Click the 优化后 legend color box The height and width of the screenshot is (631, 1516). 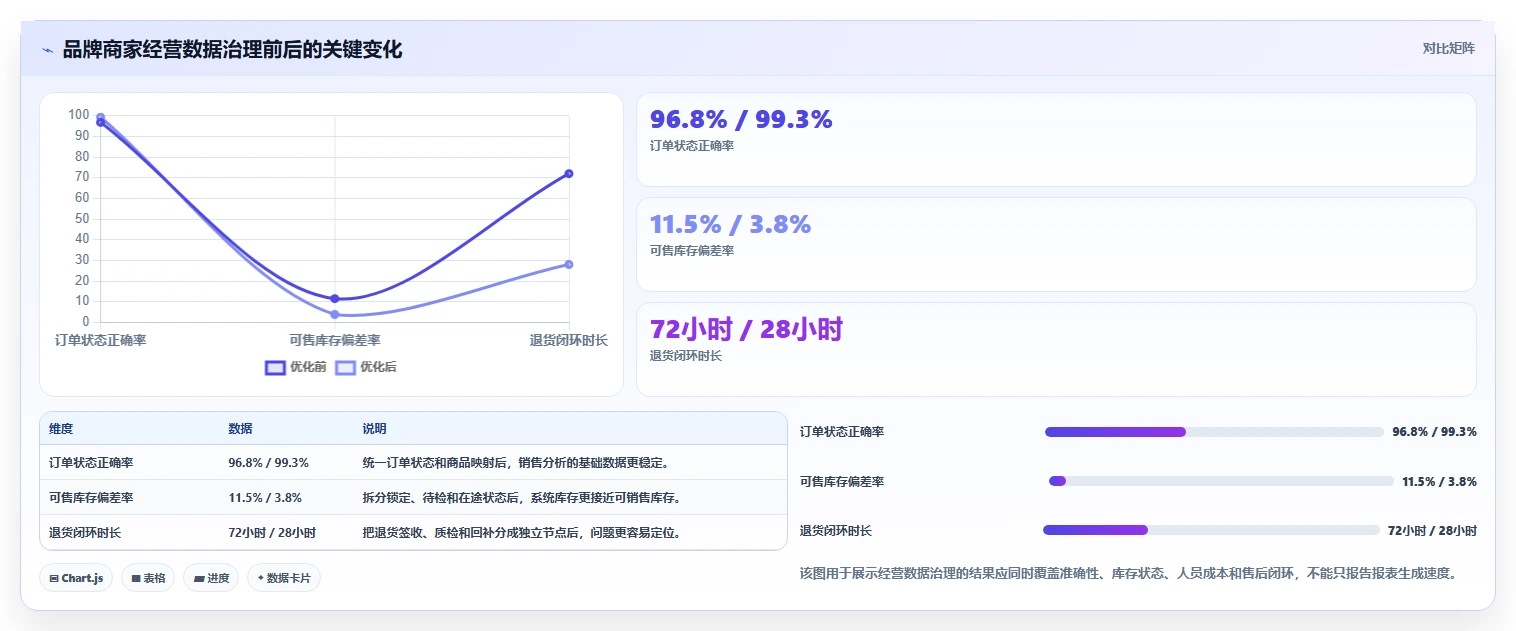pos(345,367)
